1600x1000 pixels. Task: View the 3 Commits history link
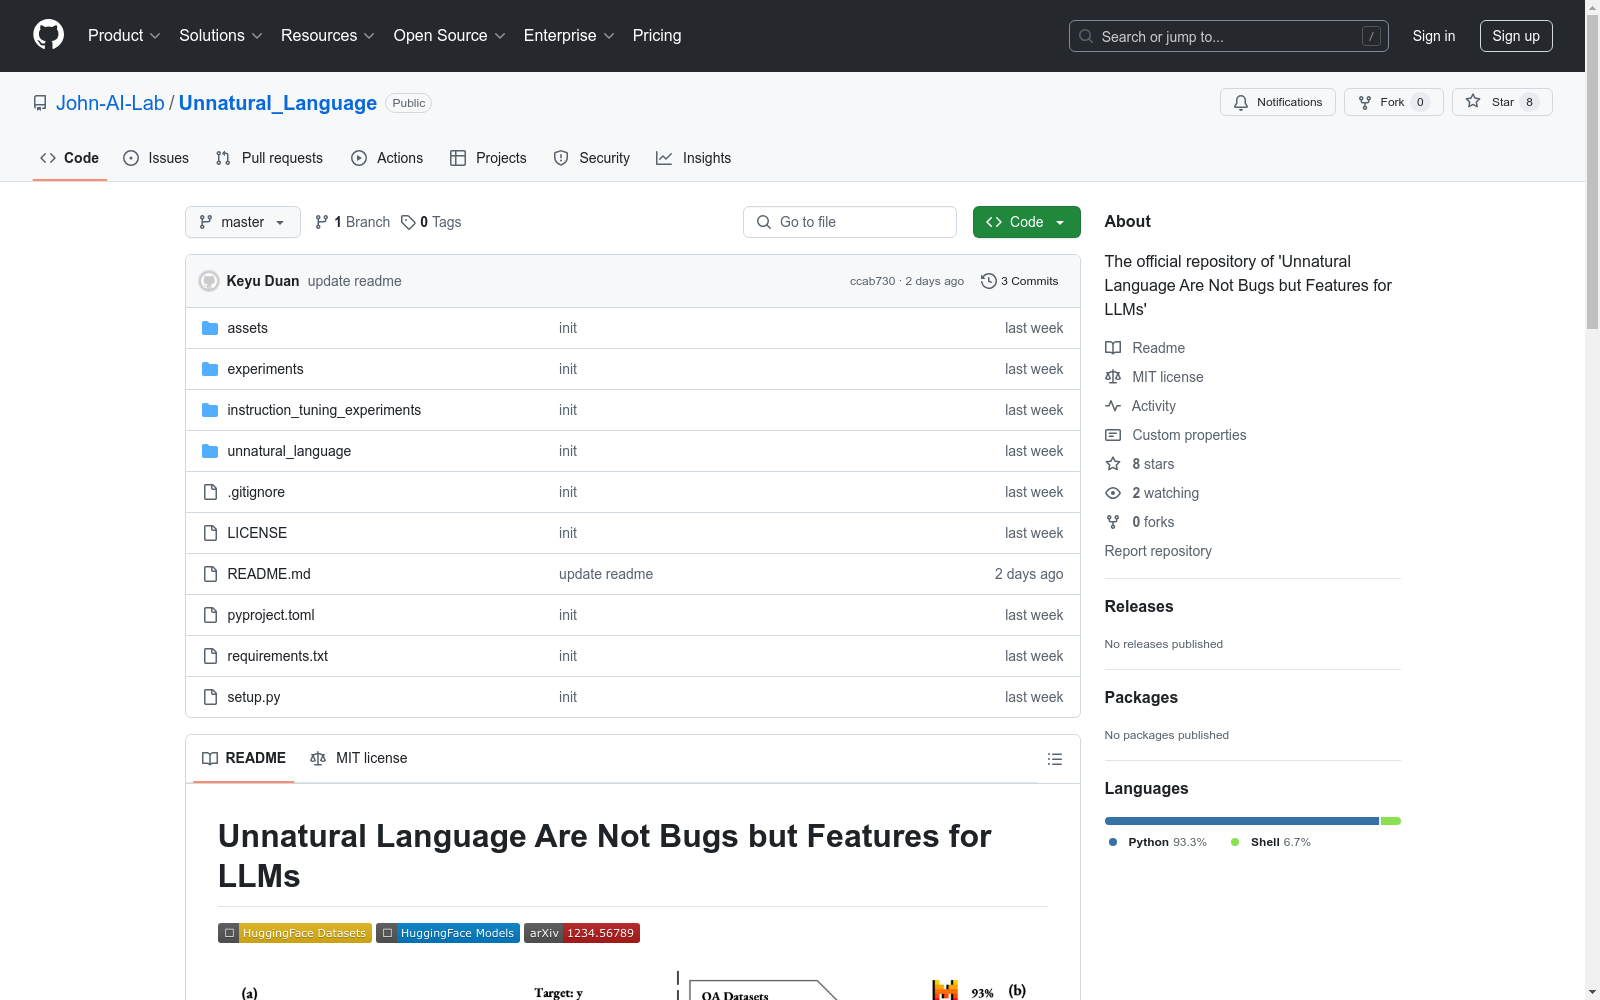1020,281
